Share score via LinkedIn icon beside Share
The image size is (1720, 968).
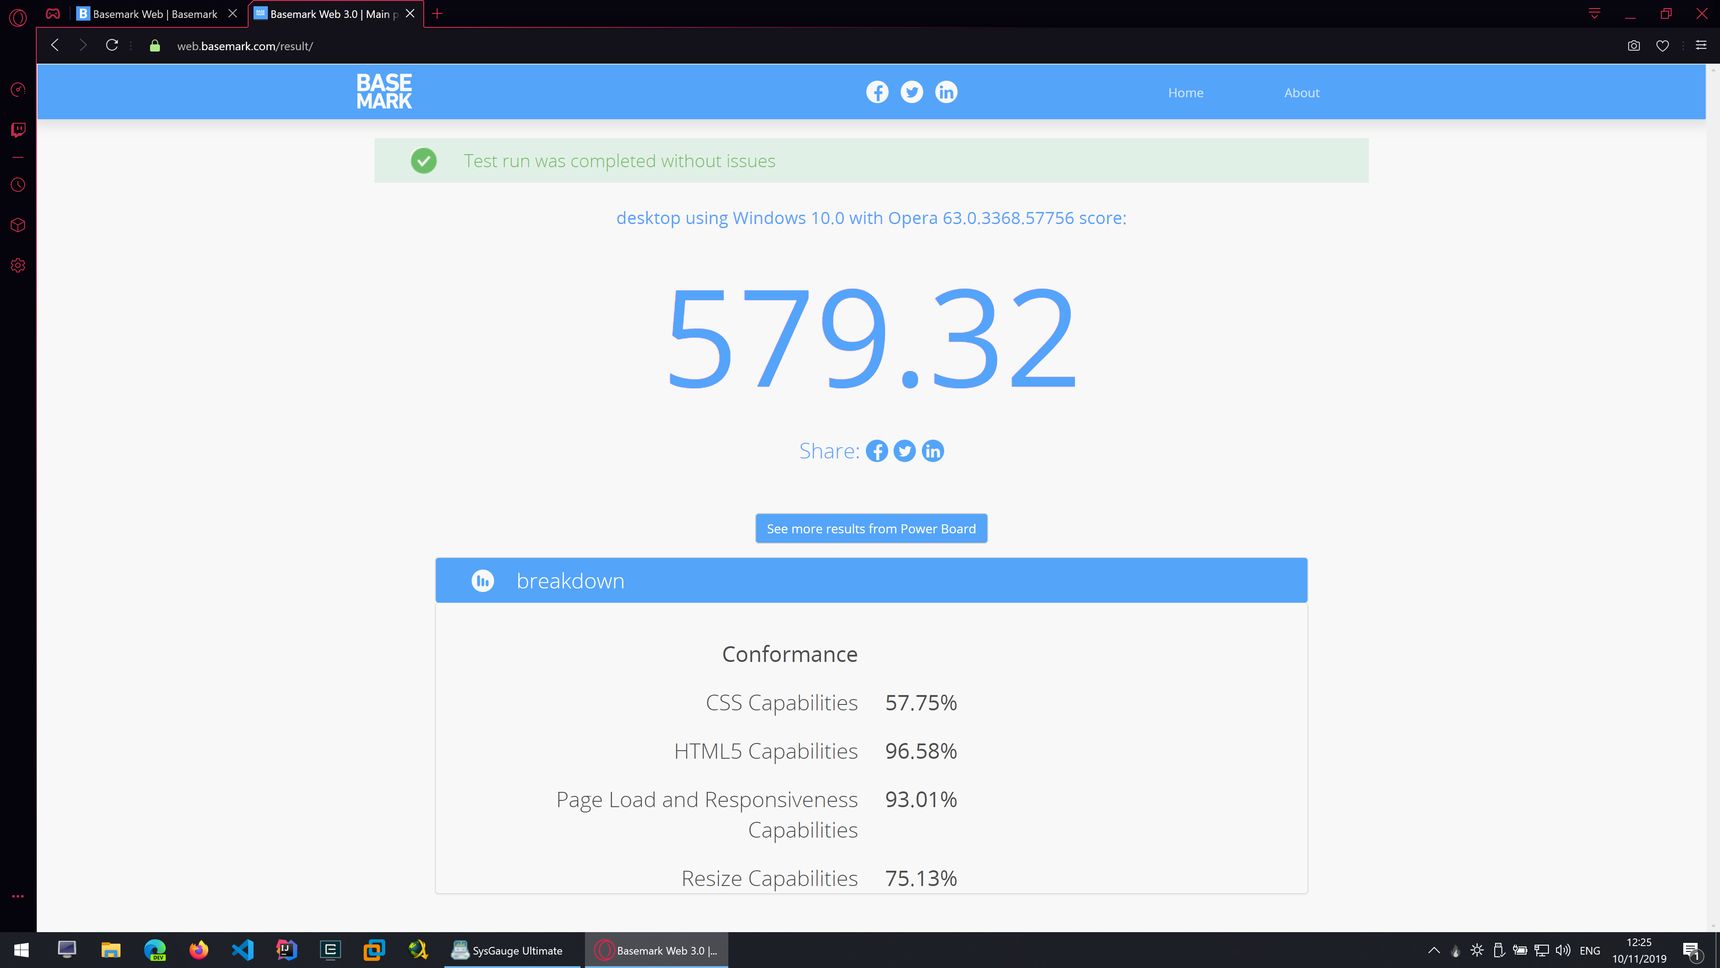(x=933, y=451)
